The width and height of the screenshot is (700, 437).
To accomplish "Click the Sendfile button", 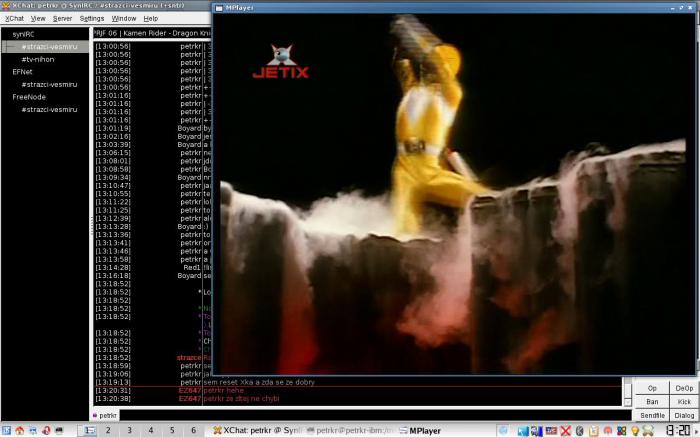I will coord(652,416).
